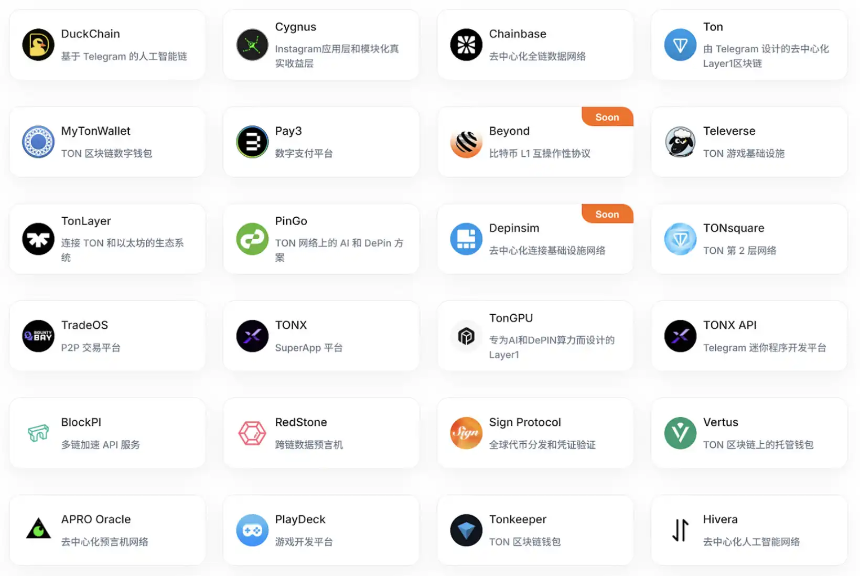Click the Soon badge on Beyond card
The image size is (860, 576).
pyautogui.click(x=607, y=117)
